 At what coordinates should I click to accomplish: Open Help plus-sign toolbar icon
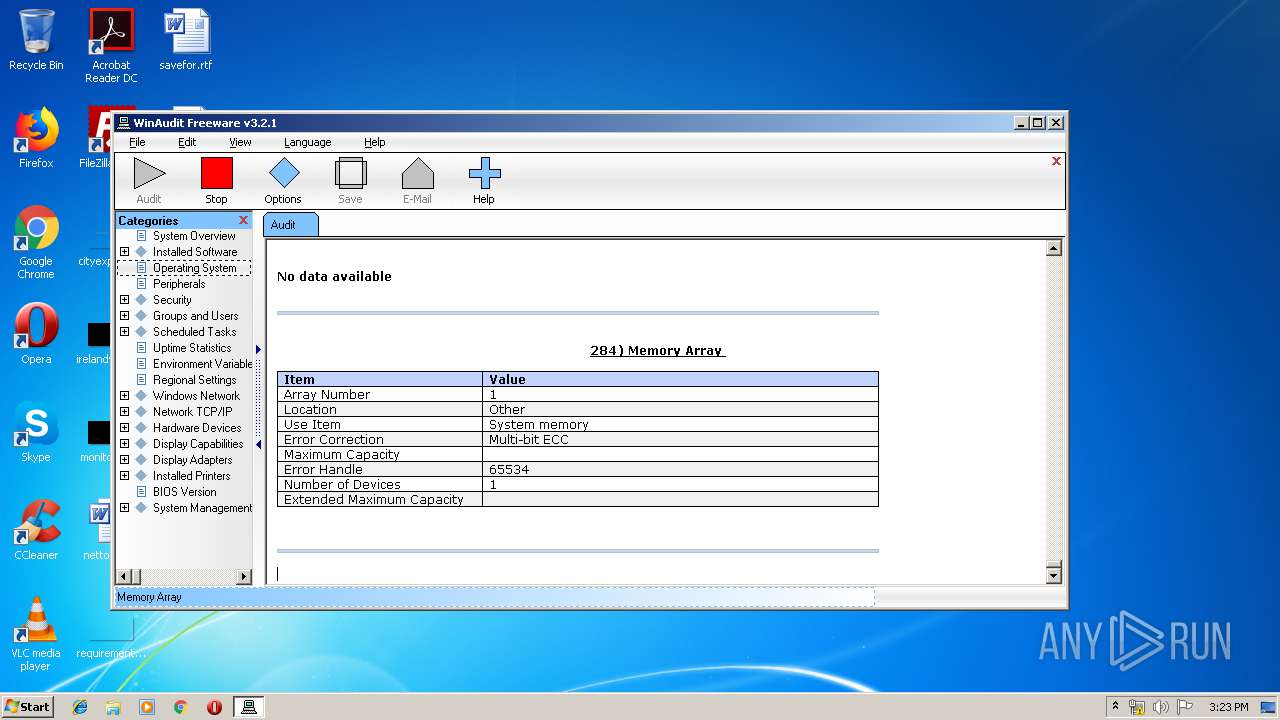(x=484, y=174)
